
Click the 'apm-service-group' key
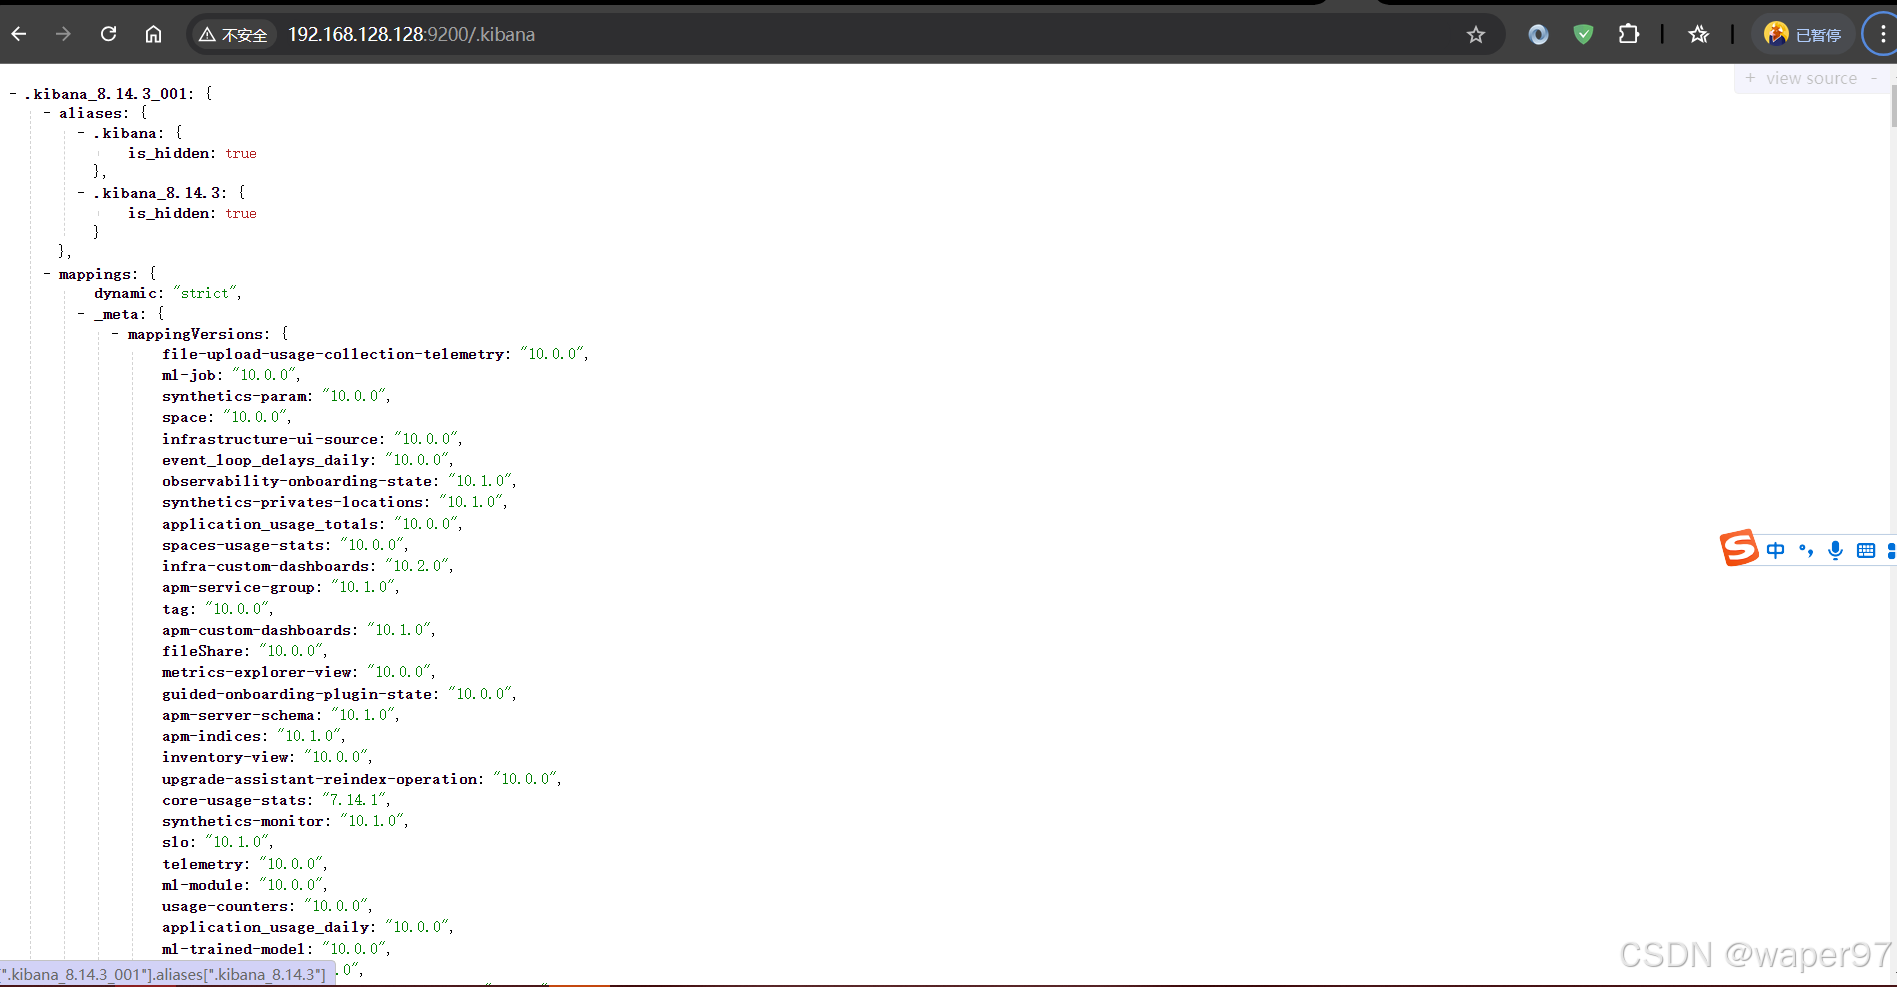tap(239, 587)
